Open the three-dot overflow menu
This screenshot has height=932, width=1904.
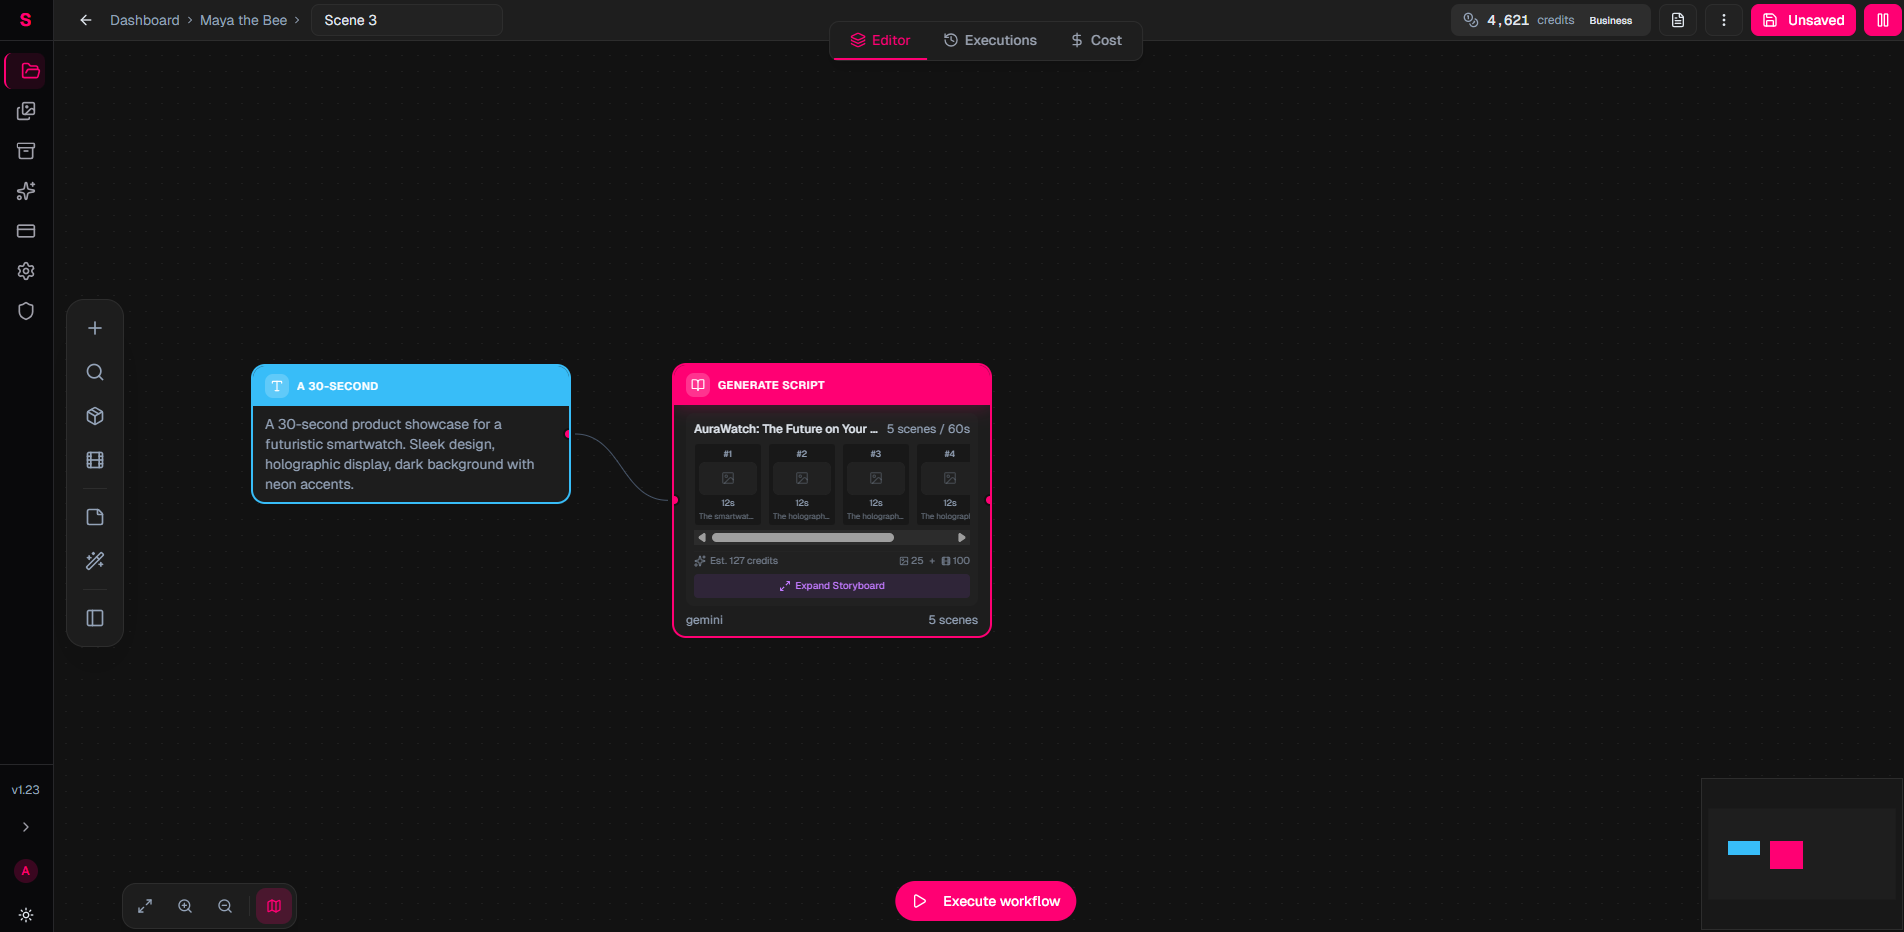point(1723,20)
